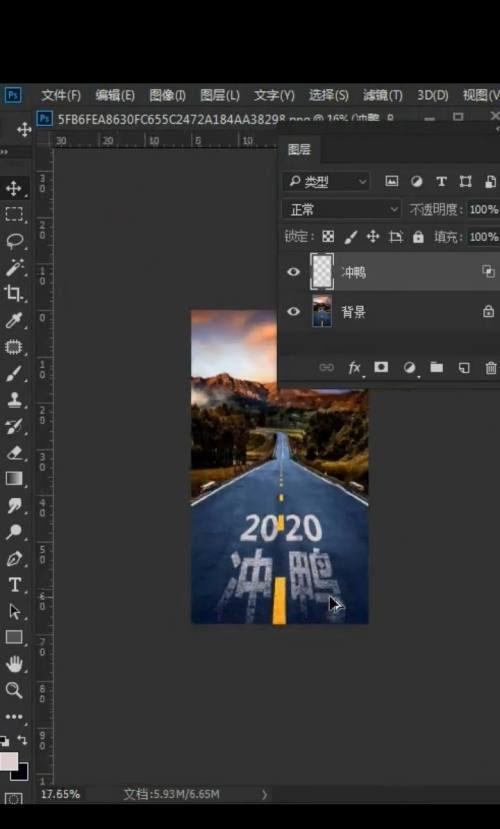Toggle shape layer filter

tap(465, 181)
